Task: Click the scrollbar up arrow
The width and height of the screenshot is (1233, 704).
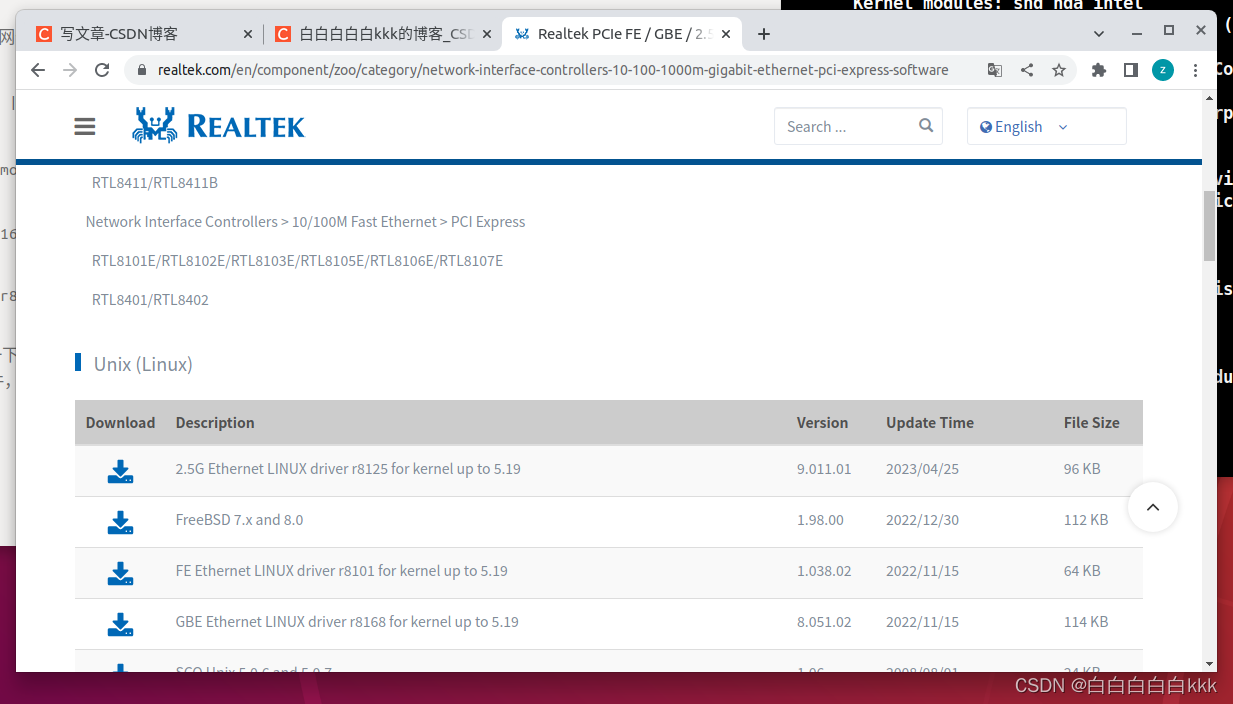Action: click(x=1209, y=99)
